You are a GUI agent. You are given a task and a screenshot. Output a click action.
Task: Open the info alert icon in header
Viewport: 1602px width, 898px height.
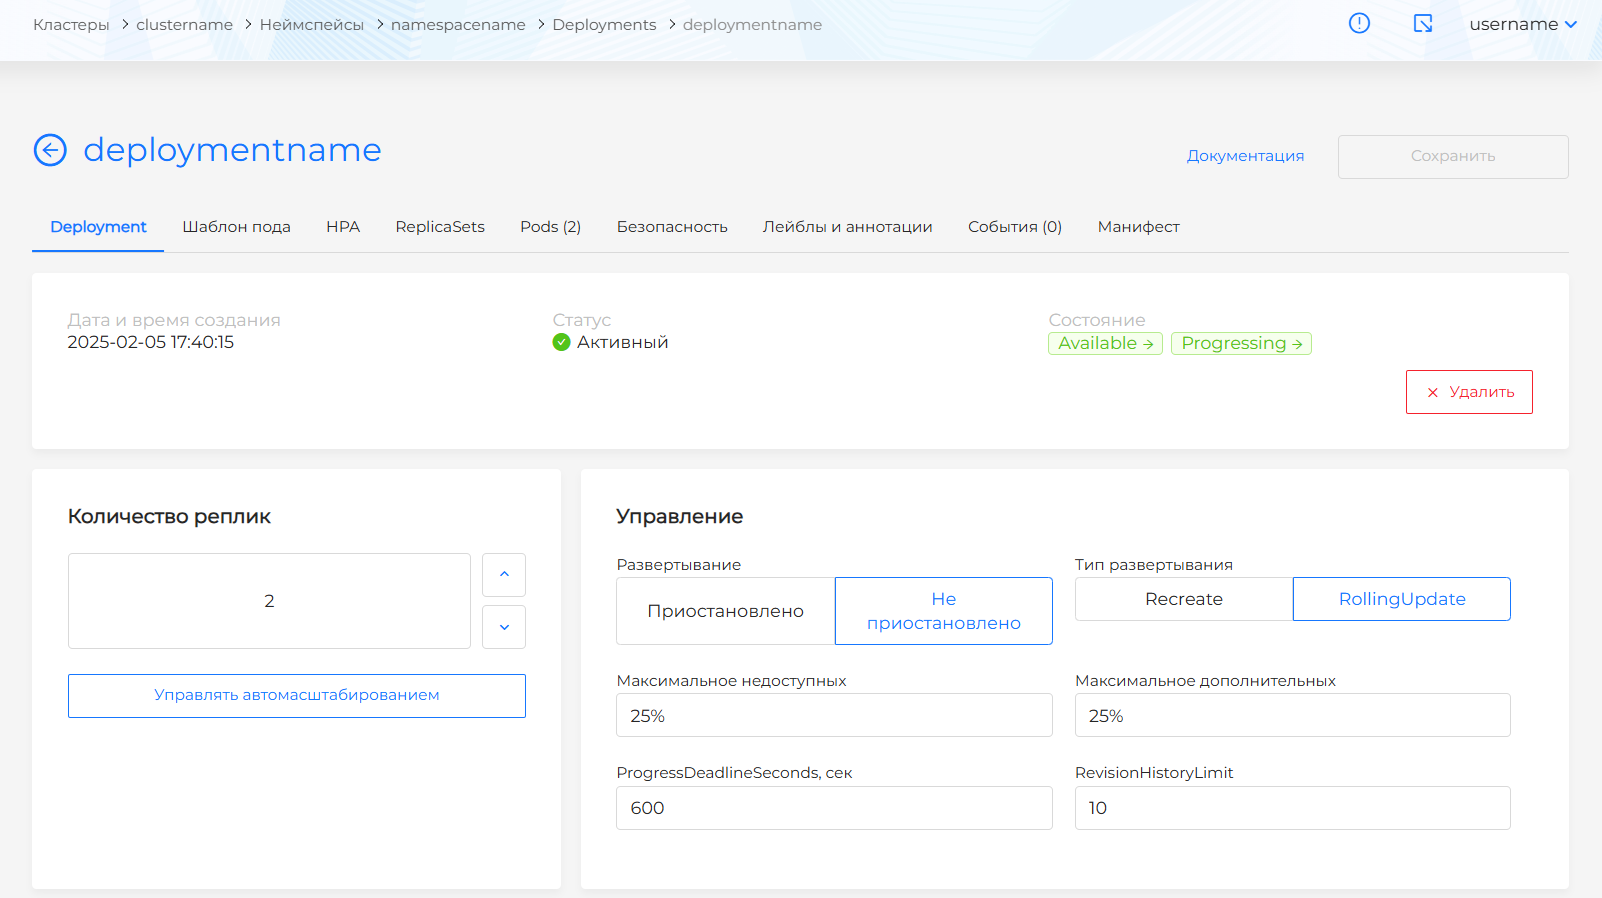1359,23
